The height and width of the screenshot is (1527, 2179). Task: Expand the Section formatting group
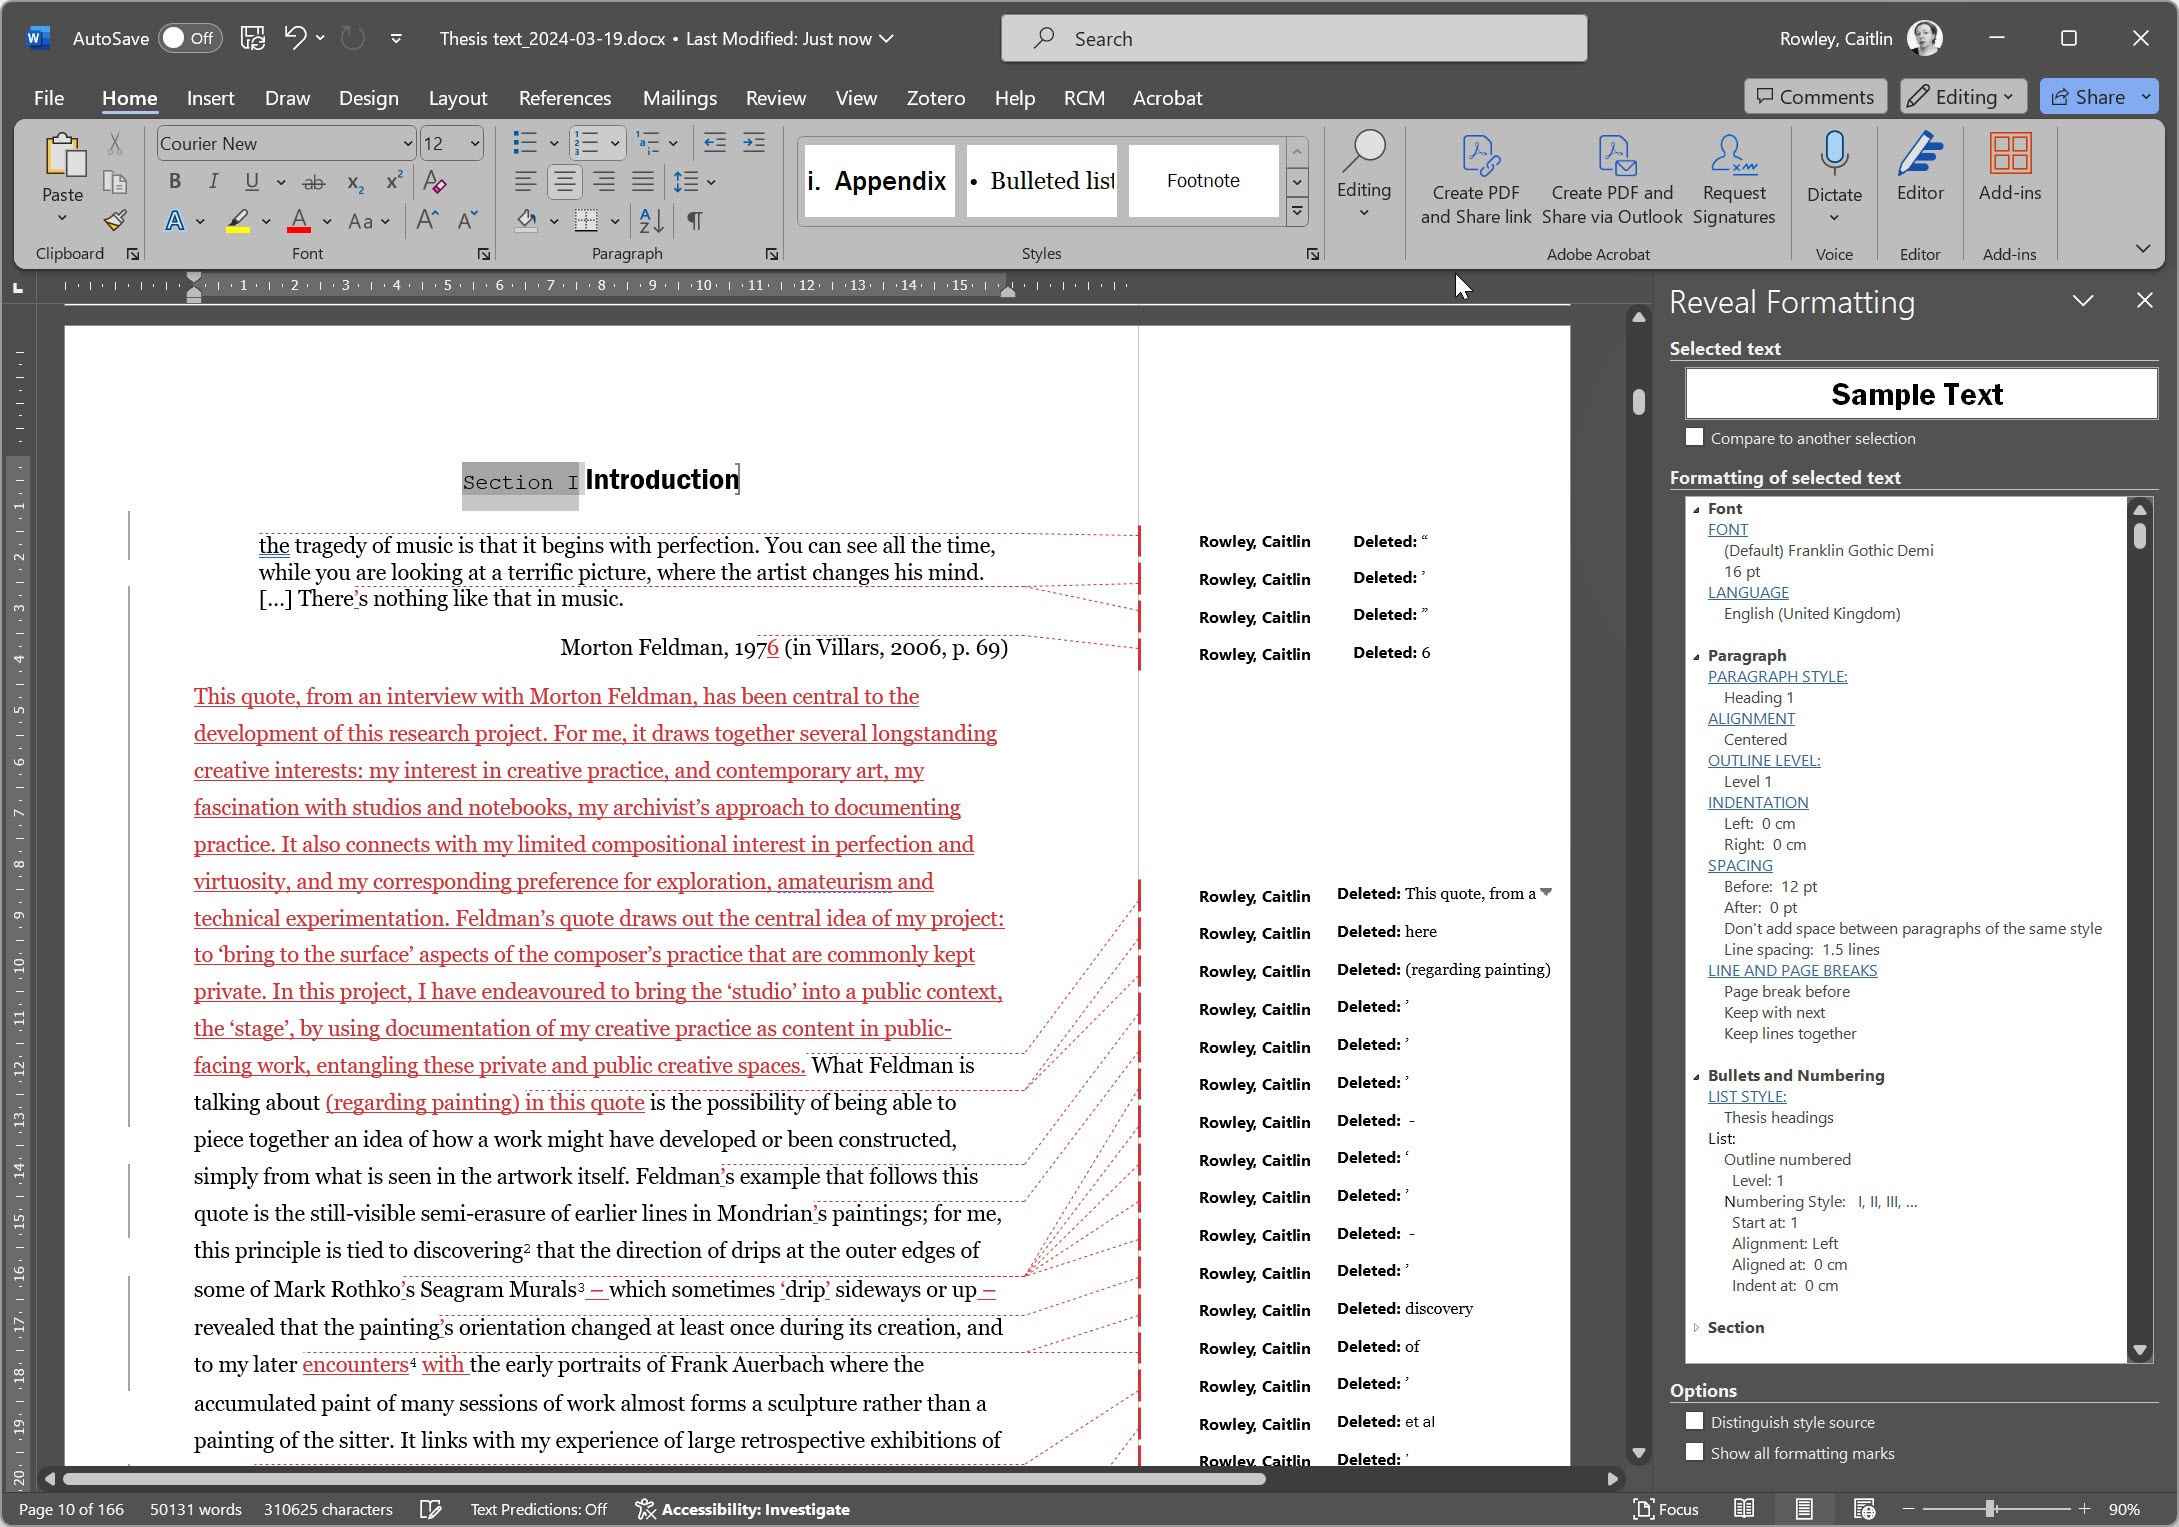tap(1696, 1327)
